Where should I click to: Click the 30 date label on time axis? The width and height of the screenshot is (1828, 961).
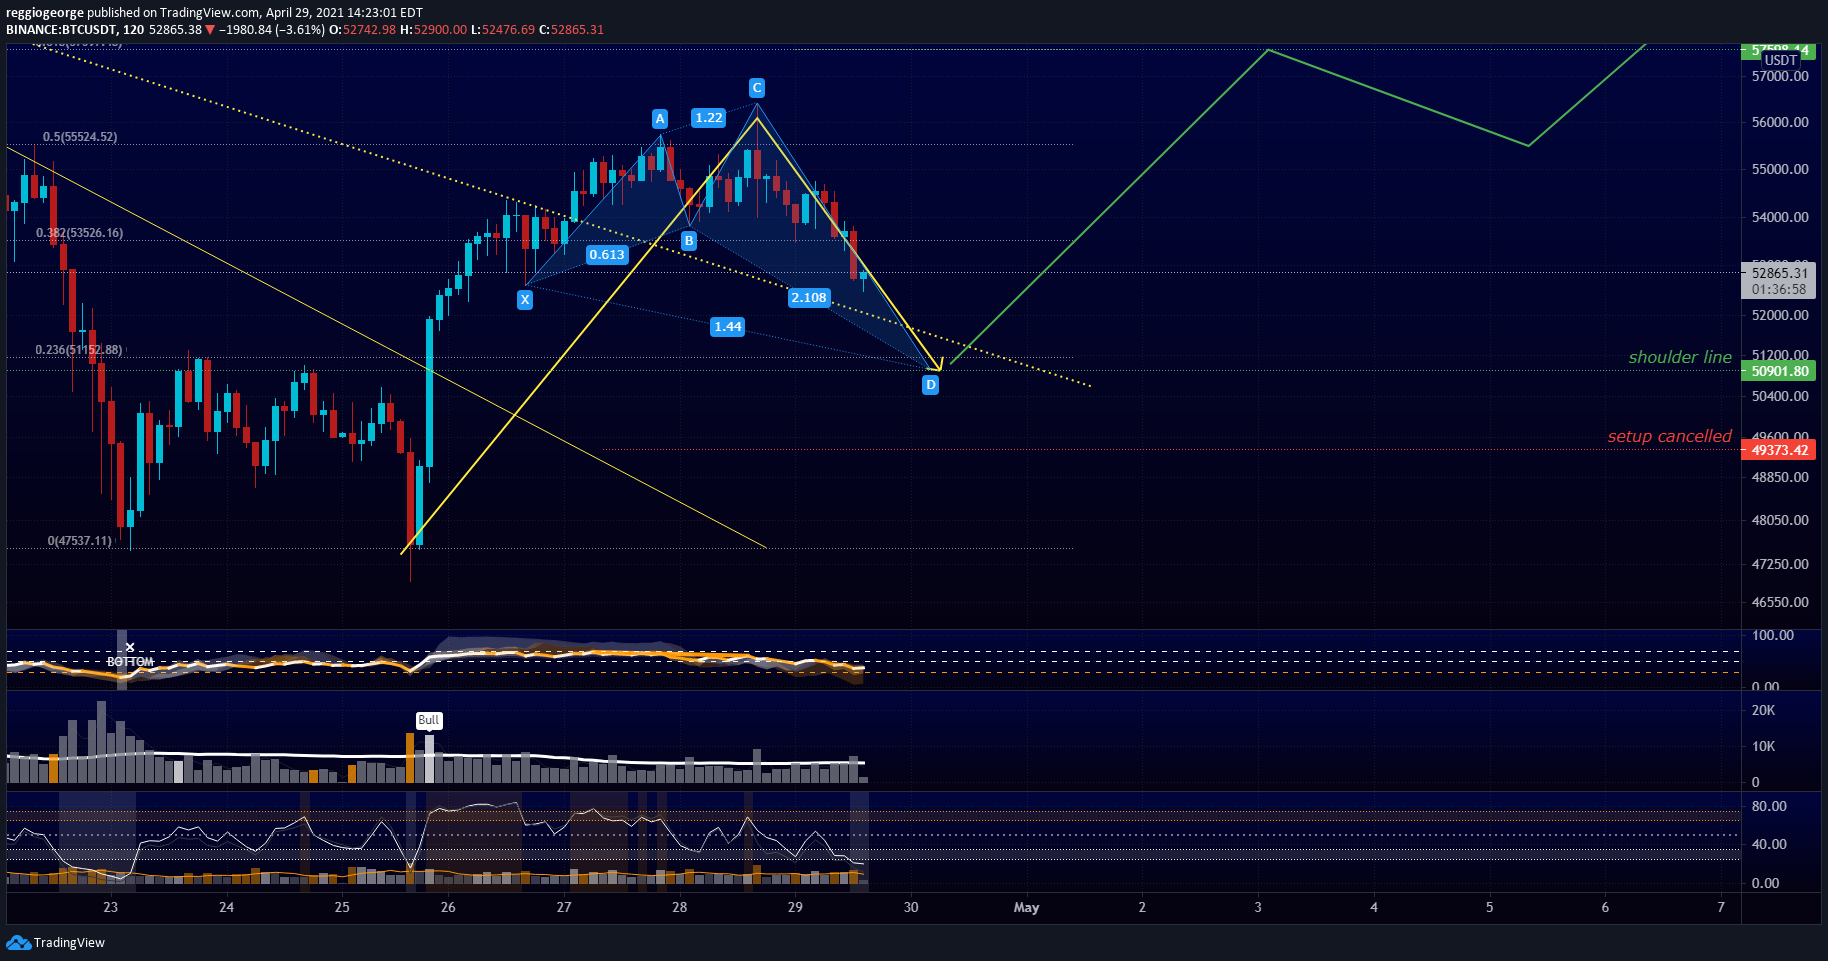click(911, 908)
